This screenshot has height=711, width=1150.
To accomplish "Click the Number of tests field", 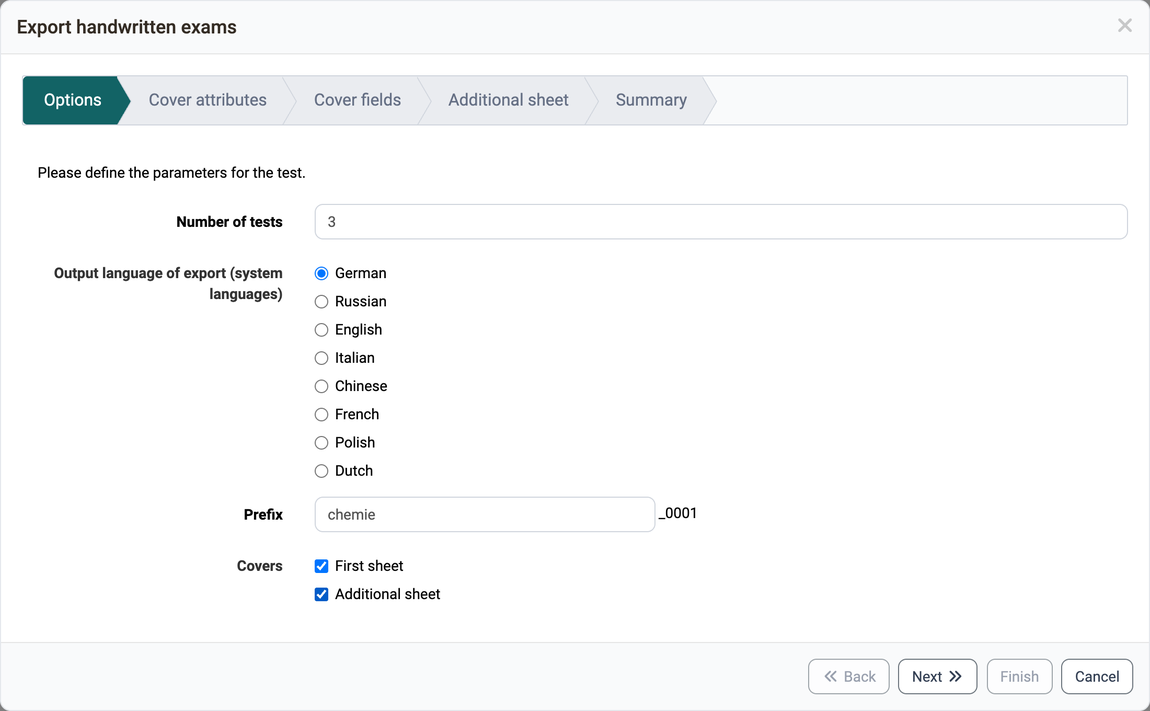I will (721, 222).
